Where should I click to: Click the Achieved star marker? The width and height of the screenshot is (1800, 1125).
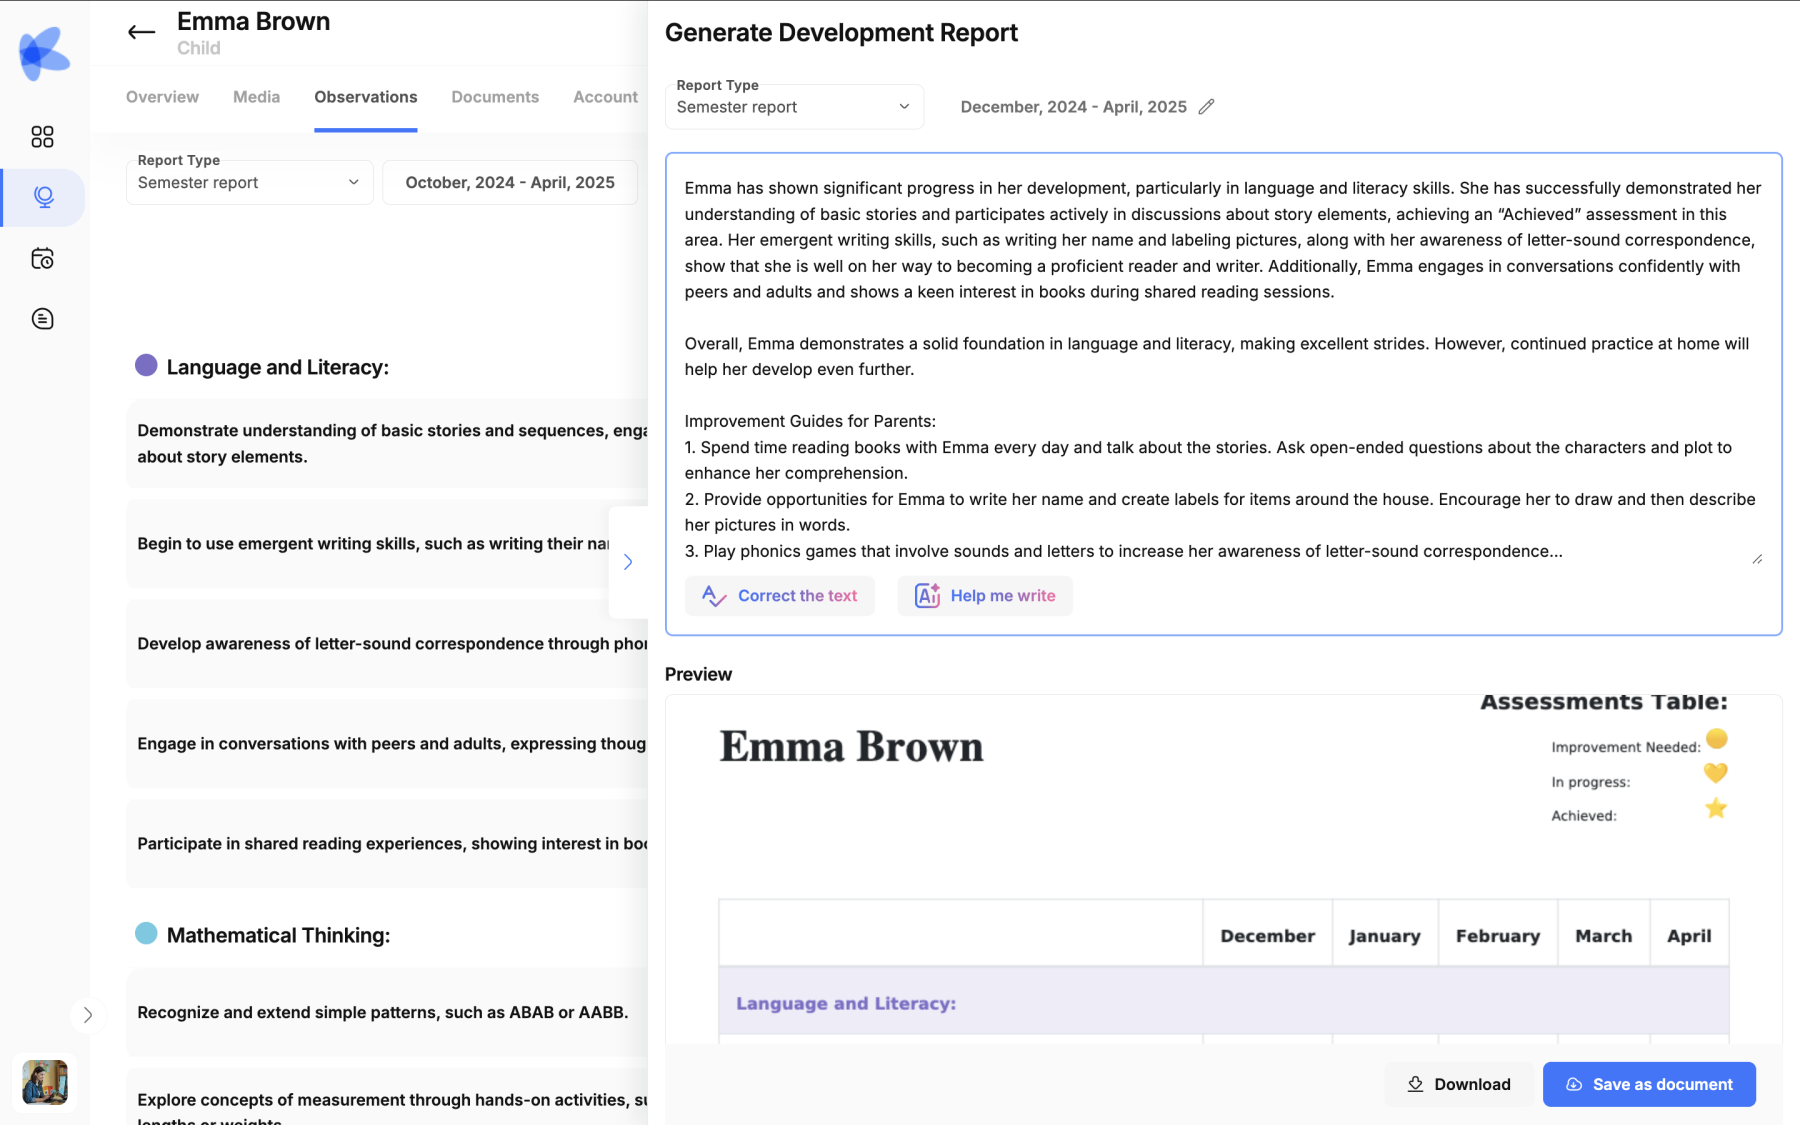coord(1716,808)
